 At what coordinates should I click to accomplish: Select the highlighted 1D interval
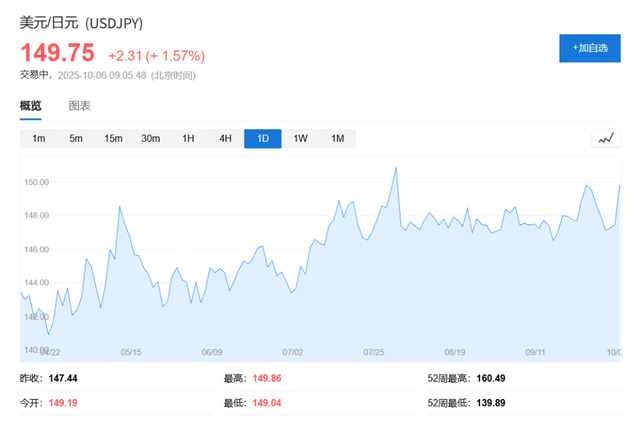coord(263,139)
